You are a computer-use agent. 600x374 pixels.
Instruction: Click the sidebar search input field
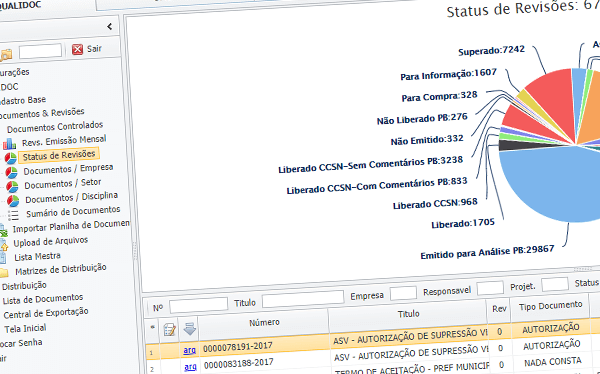click(x=41, y=51)
